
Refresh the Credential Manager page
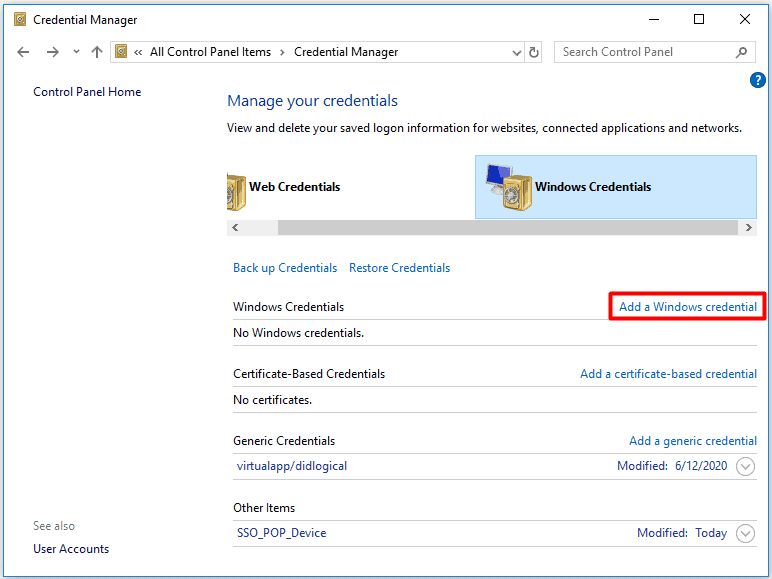pos(534,52)
